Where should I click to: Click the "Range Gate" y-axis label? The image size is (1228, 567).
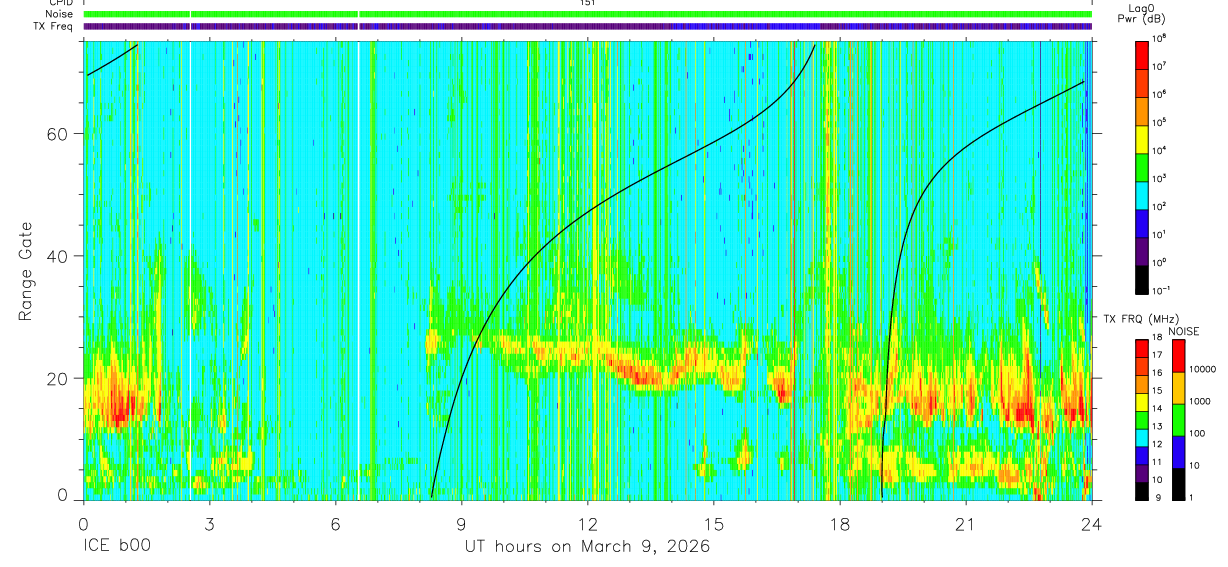(27, 269)
